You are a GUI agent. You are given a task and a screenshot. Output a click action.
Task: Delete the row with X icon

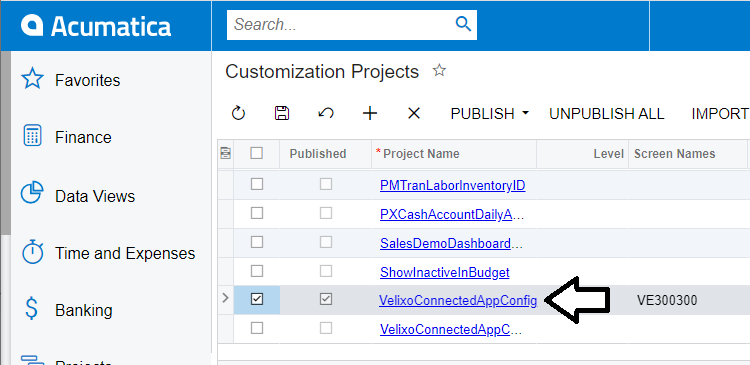point(413,113)
